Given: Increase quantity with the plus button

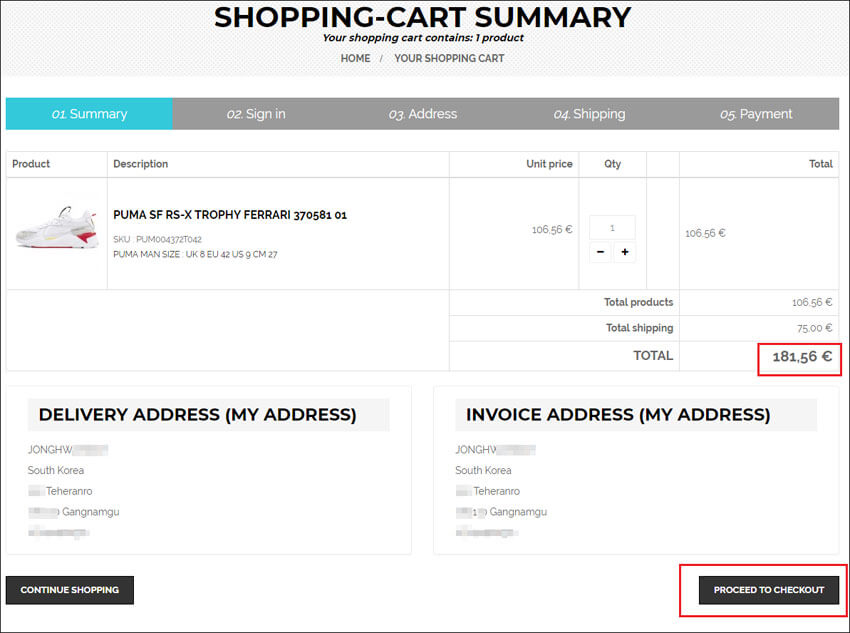Looking at the screenshot, I should 624,252.
